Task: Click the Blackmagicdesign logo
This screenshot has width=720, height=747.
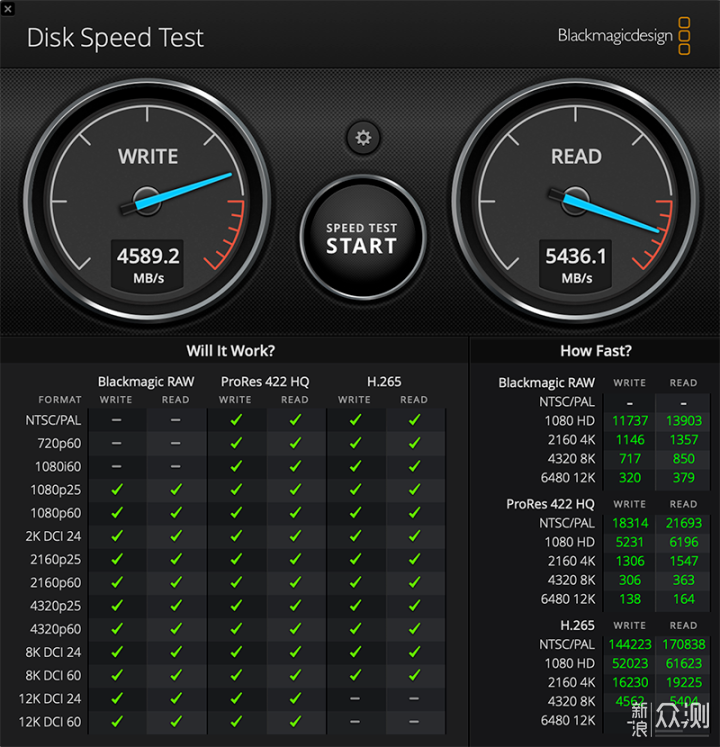Action: coord(624,36)
